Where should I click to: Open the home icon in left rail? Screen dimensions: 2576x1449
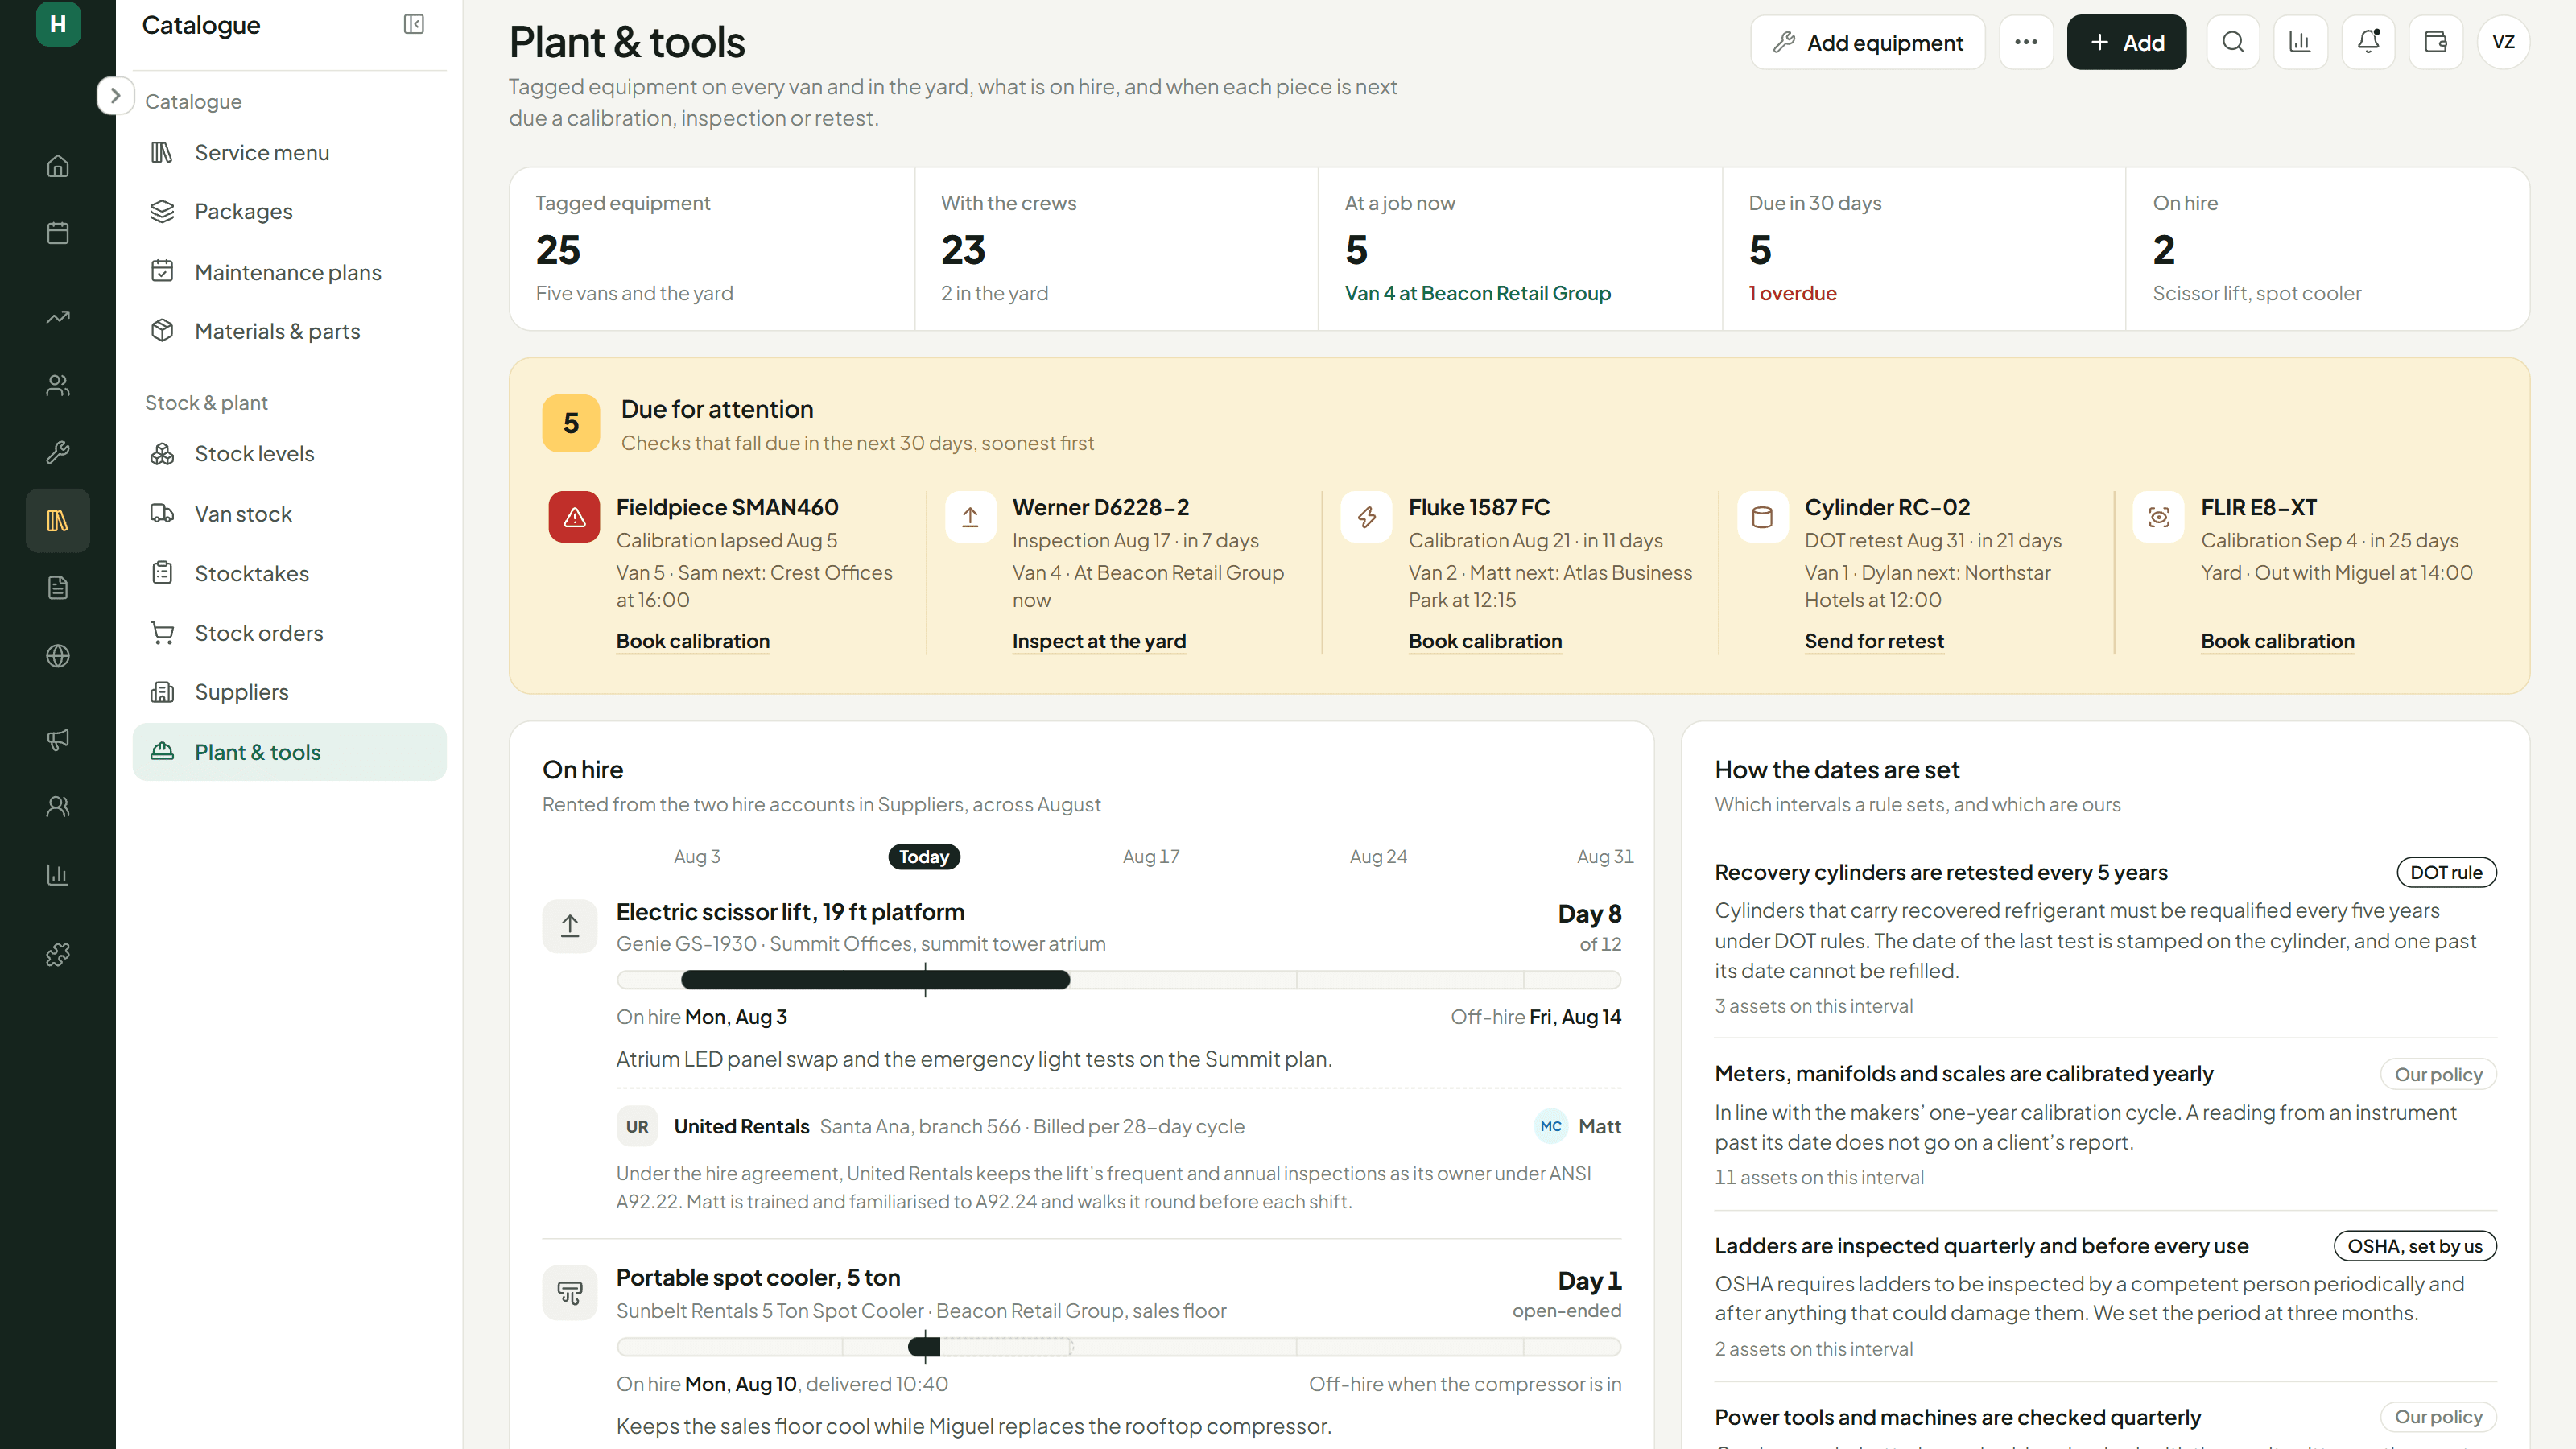point(58,166)
